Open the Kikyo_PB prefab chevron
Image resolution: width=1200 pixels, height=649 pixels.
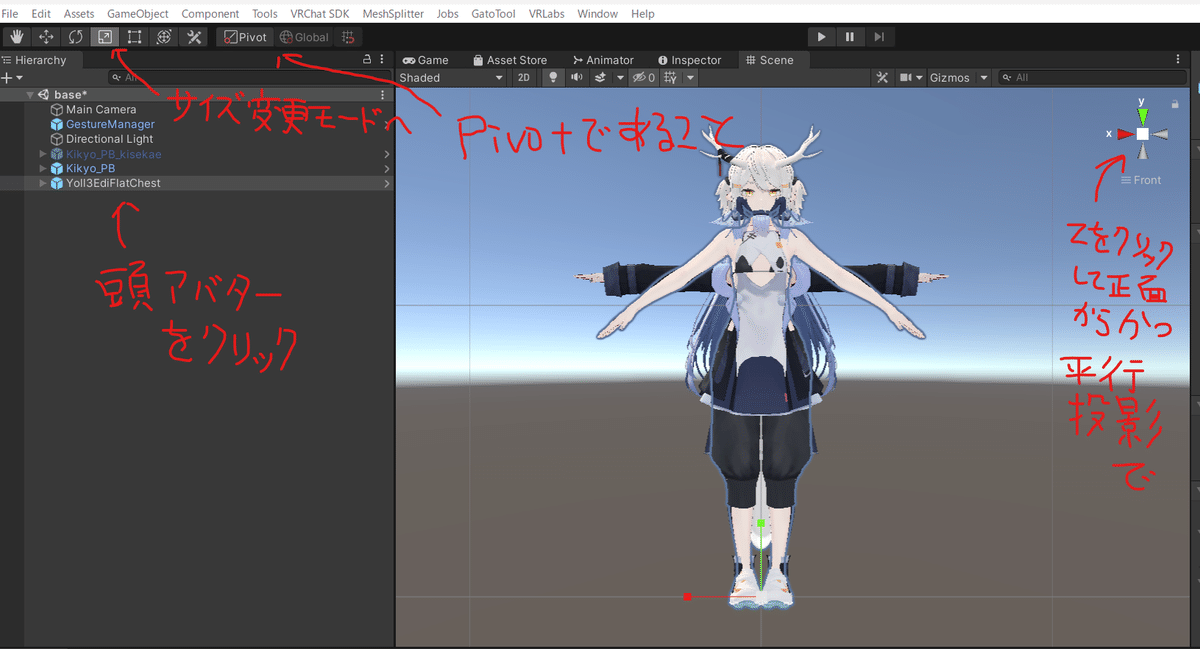387,169
